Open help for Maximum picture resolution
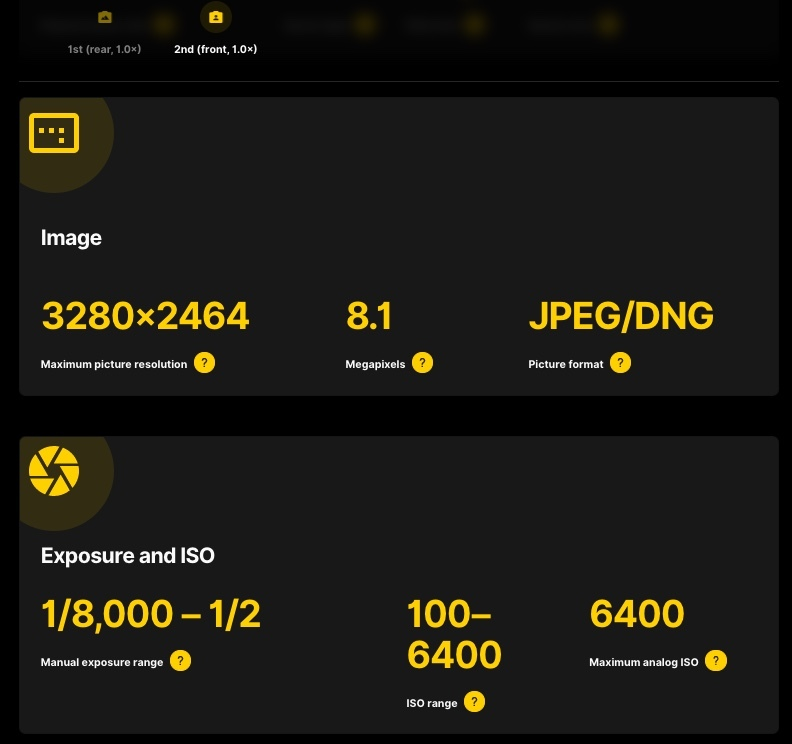Image resolution: width=792 pixels, height=744 pixels. (x=205, y=363)
